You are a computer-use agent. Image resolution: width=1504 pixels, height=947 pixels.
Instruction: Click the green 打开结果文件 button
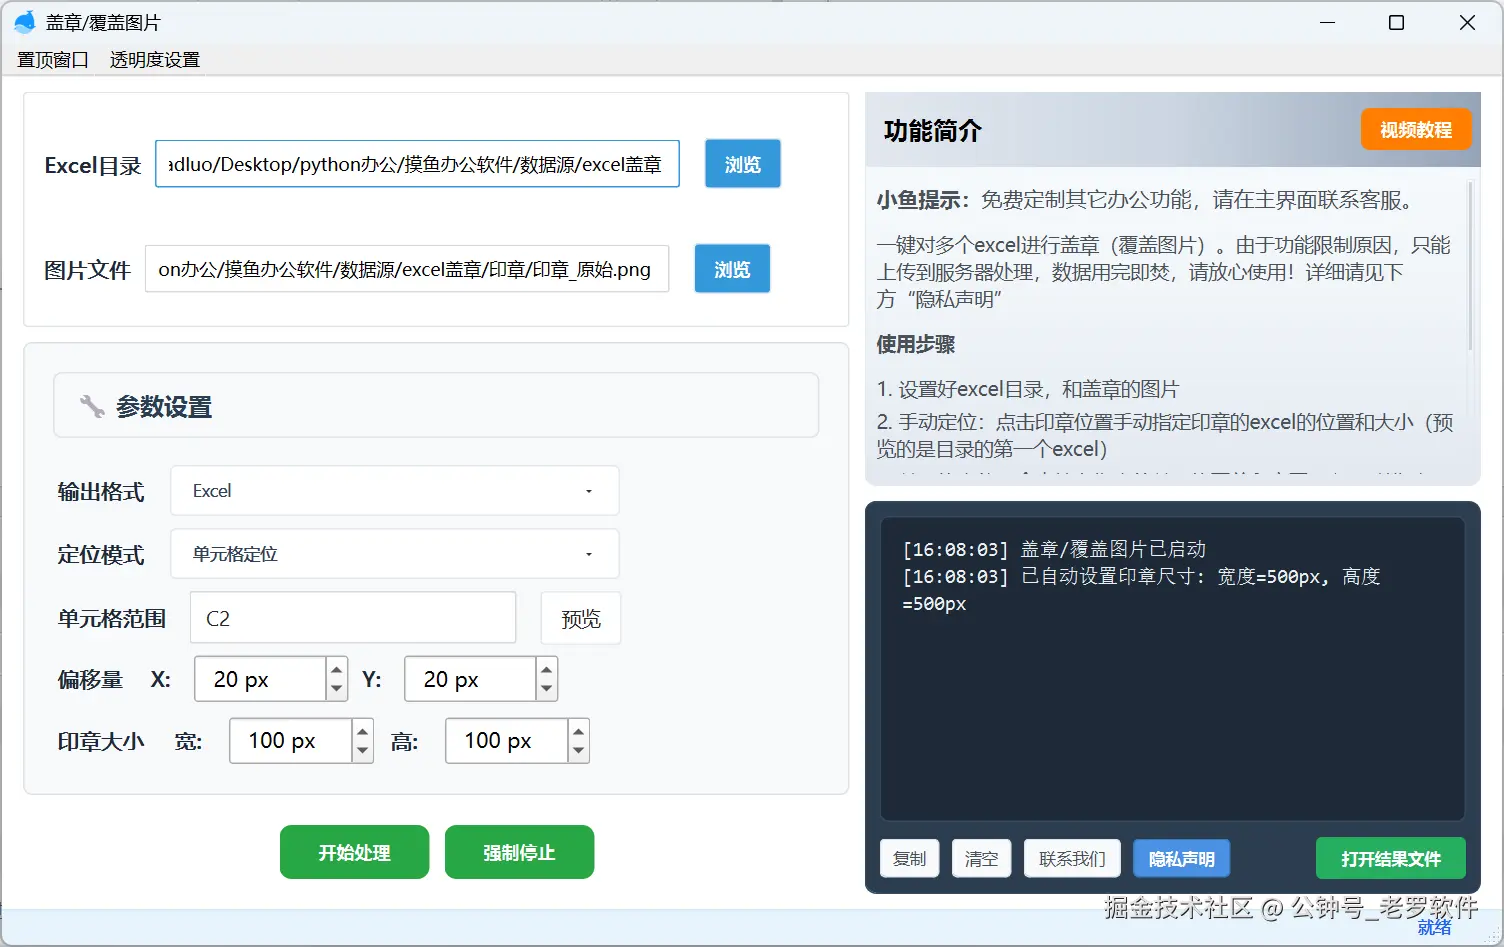pyautogui.click(x=1390, y=858)
